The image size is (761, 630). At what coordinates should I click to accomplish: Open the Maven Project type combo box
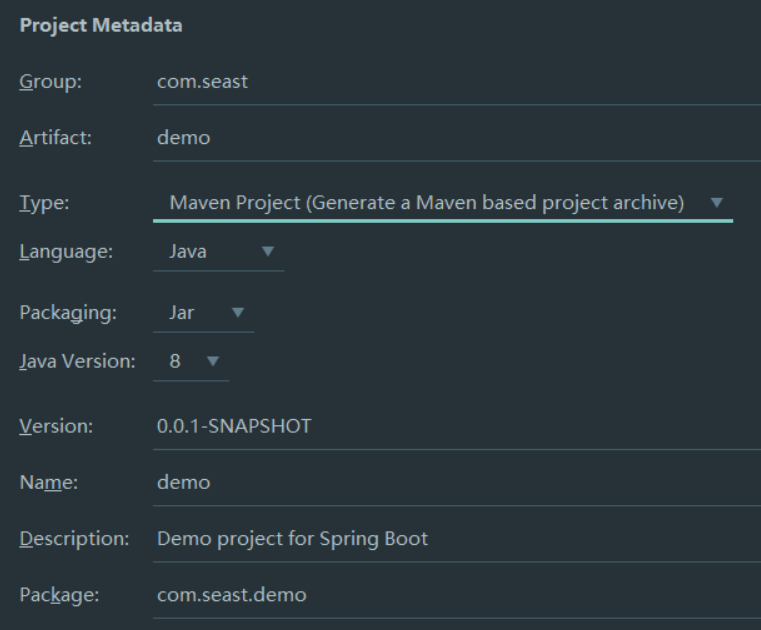(443, 203)
